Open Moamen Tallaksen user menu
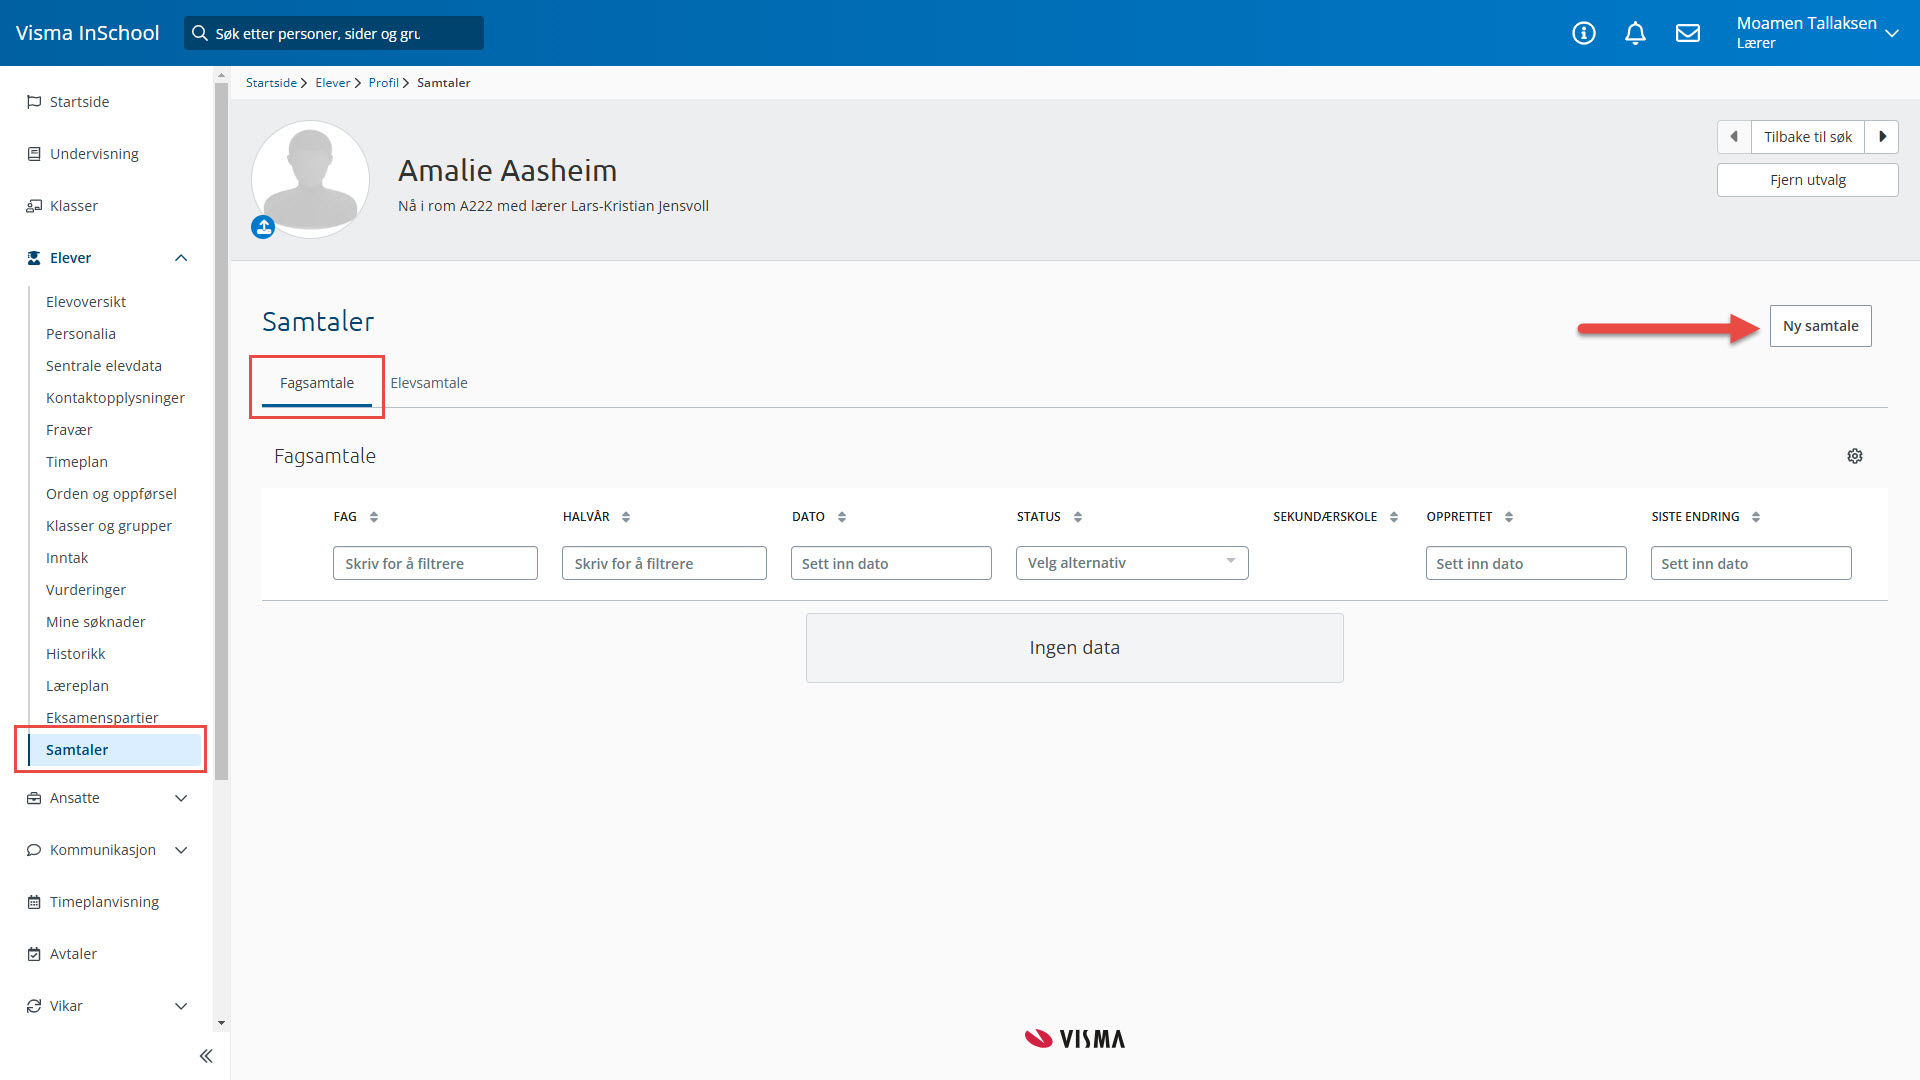This screenshot has width=1920, height=1080. [1816, 33]
